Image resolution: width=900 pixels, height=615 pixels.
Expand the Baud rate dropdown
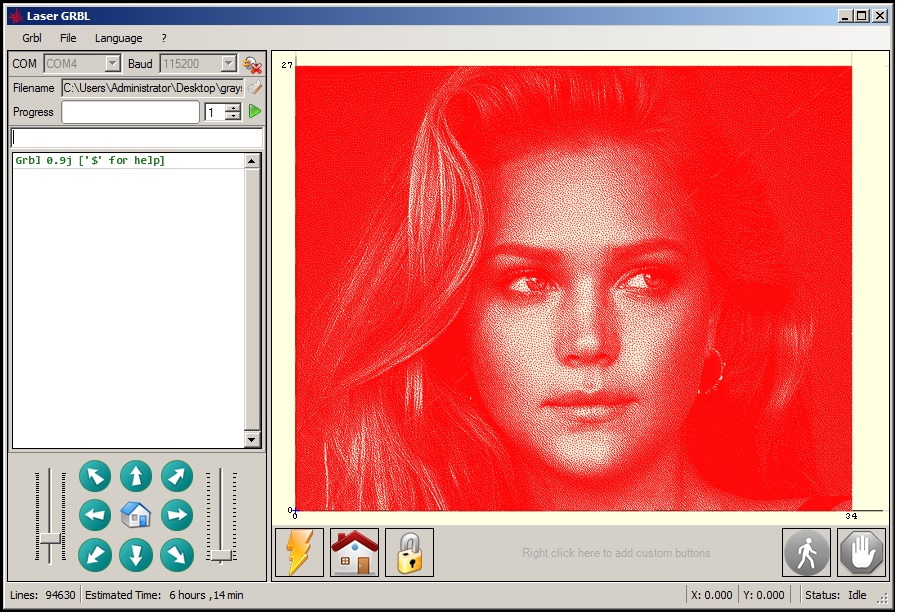(x=229, y=64)
